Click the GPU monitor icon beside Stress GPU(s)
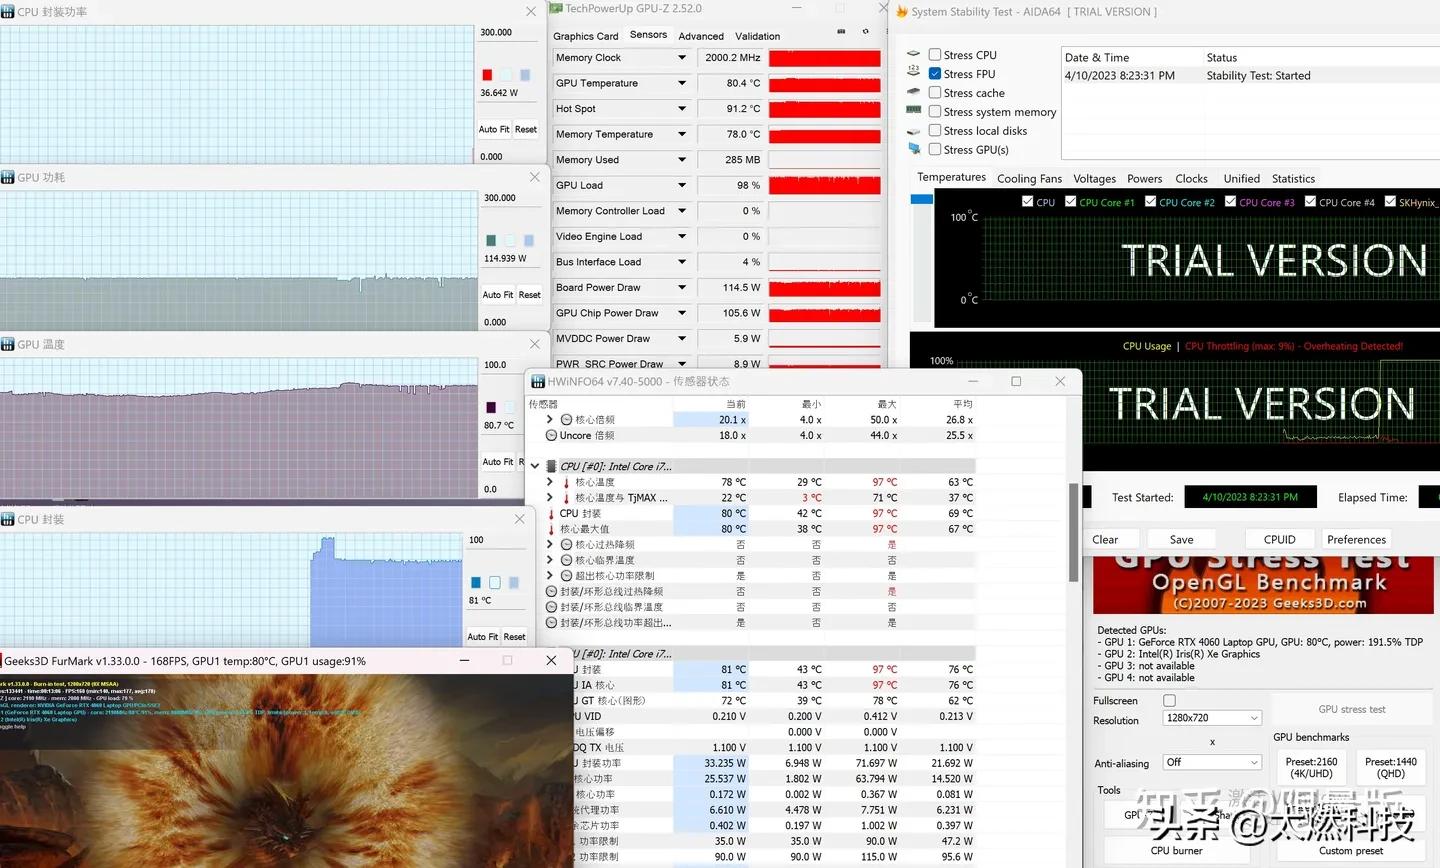The image size is (1440, 868). (913, 150)
